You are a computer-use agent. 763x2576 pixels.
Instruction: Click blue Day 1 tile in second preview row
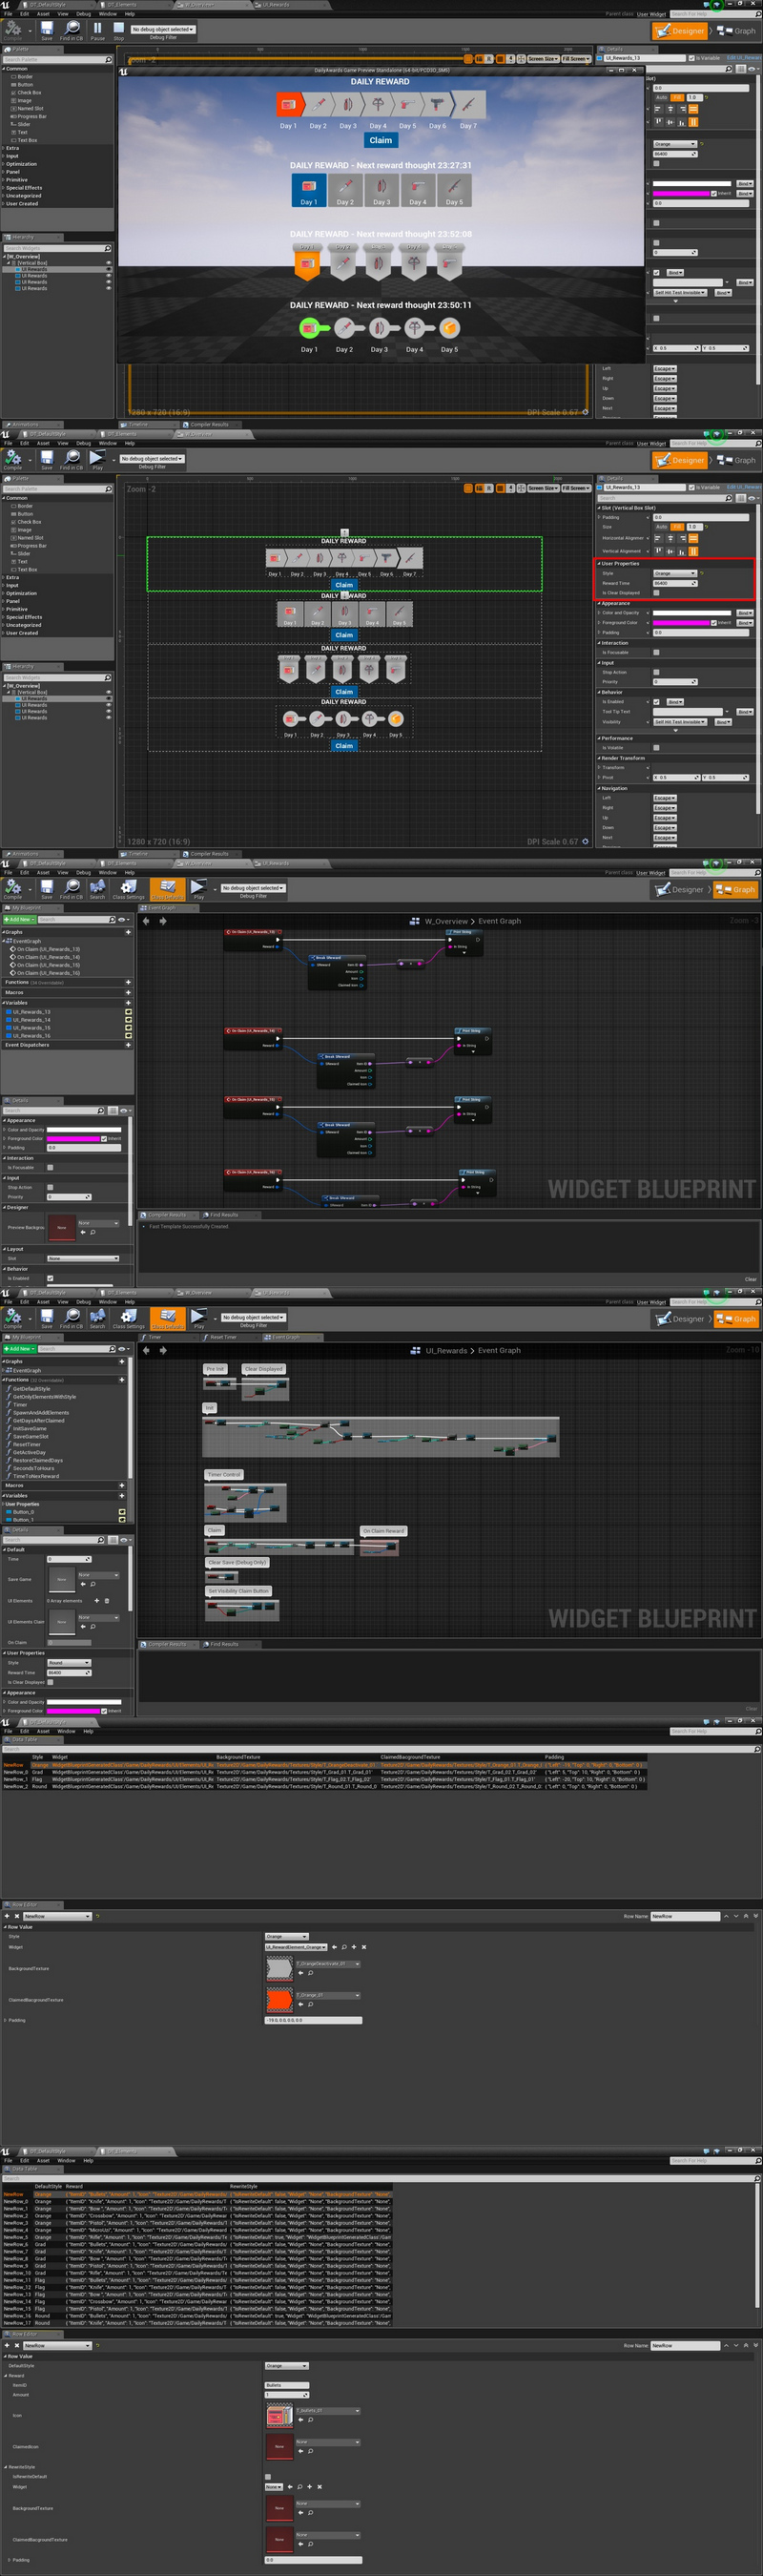[x=309, y=189]
